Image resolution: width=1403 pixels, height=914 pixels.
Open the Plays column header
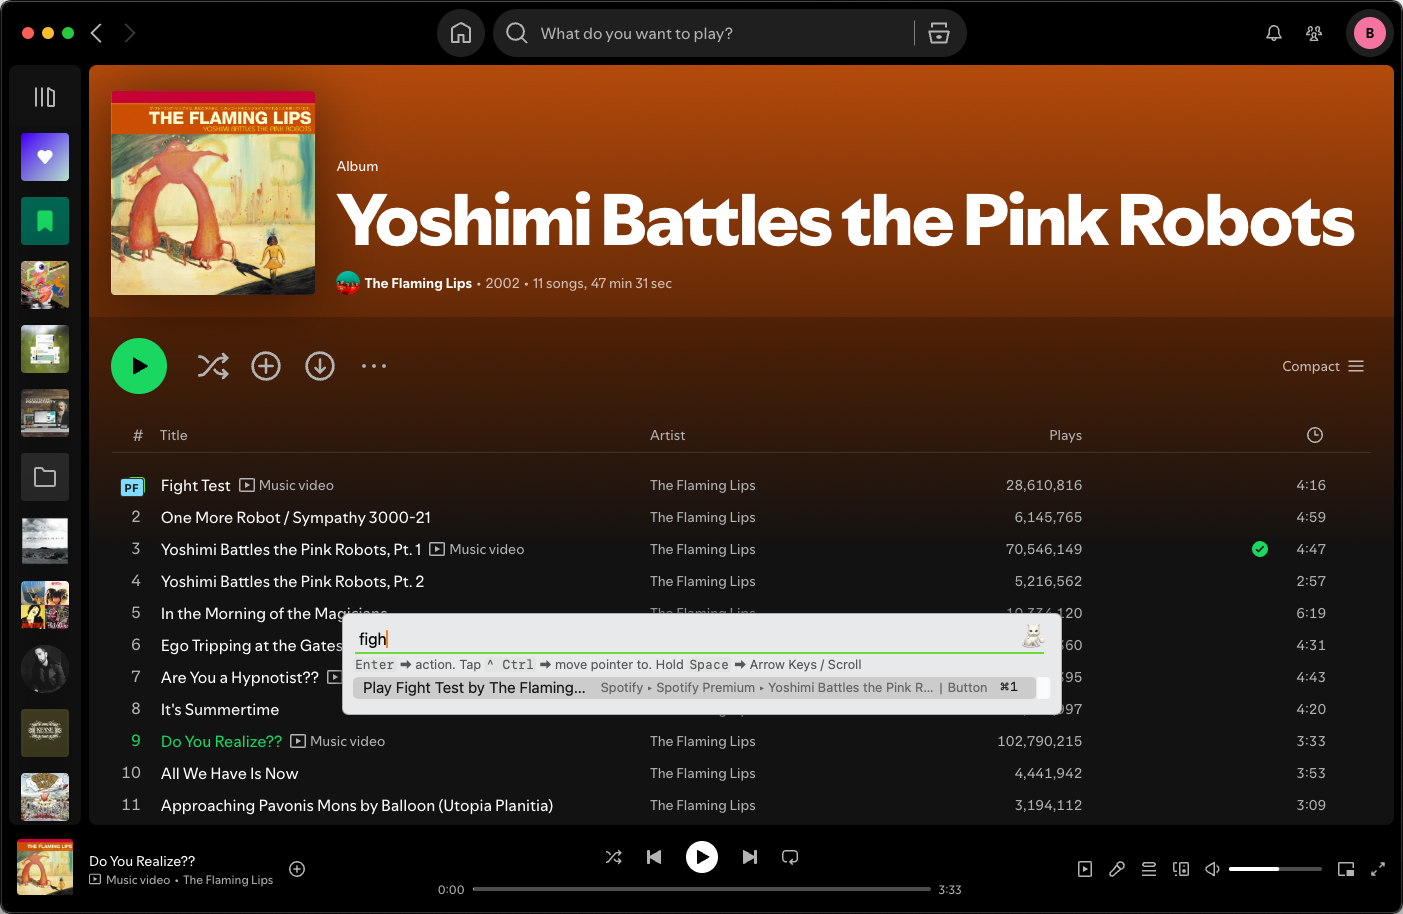click(x=1065, y=435)
